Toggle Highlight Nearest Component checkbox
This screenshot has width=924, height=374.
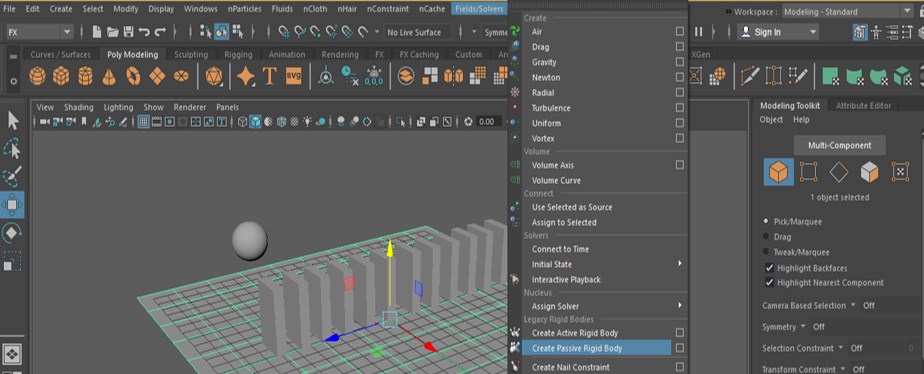click(x=769, y=282)
